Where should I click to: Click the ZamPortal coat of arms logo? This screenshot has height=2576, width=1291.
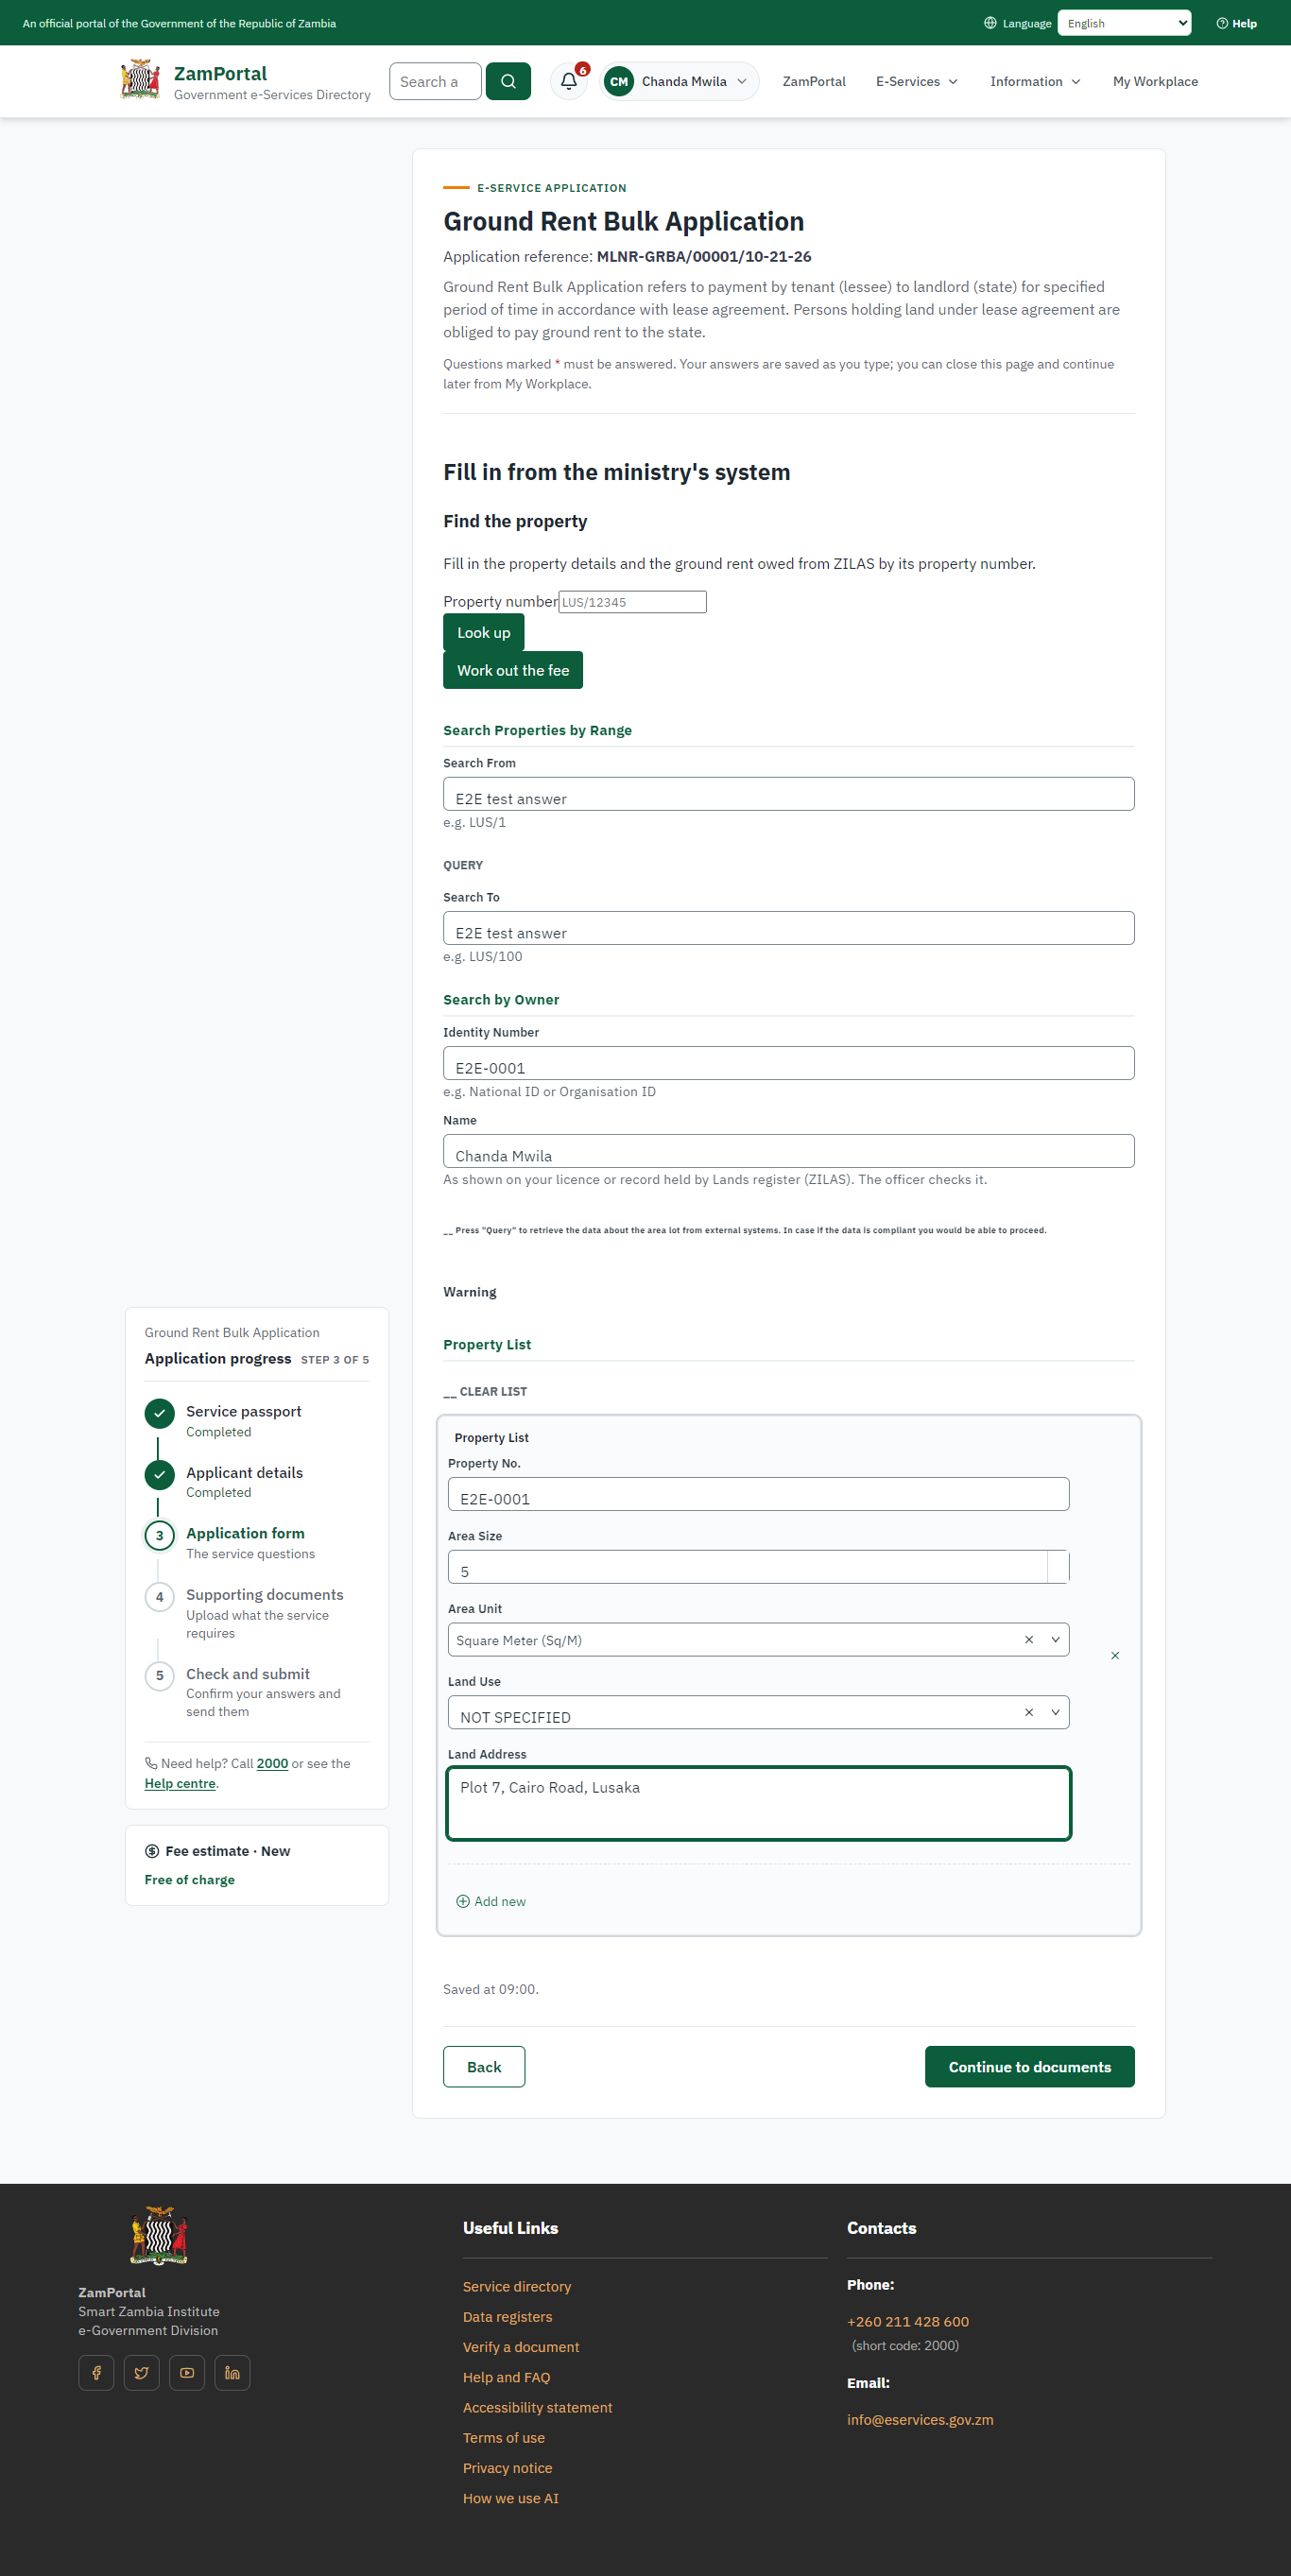[140, 80]
